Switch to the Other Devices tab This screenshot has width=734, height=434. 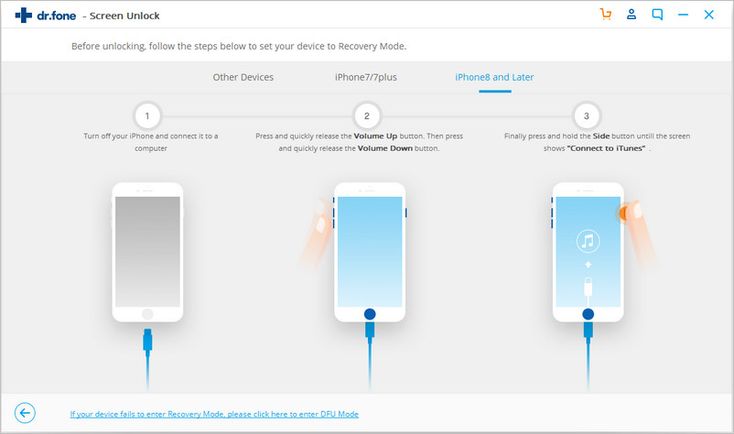243,77
